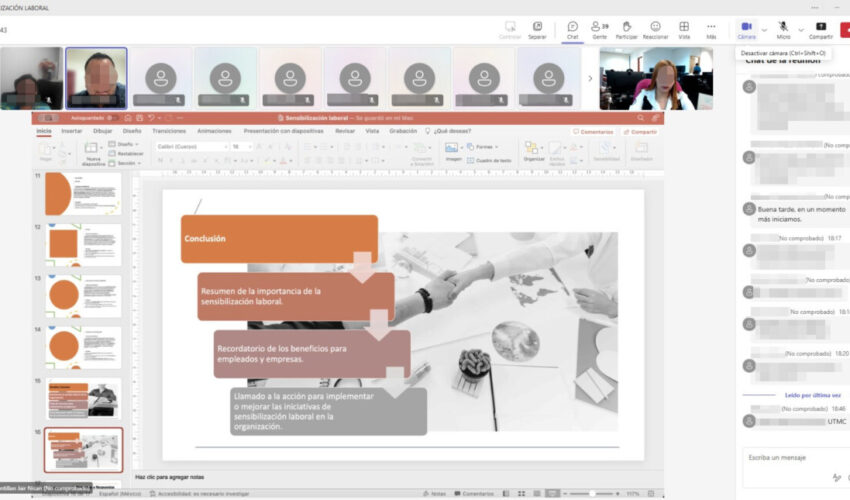Open the Calibri (Cuerpo) font dropdown
This screenshot has width=850, height=500.
192,147
